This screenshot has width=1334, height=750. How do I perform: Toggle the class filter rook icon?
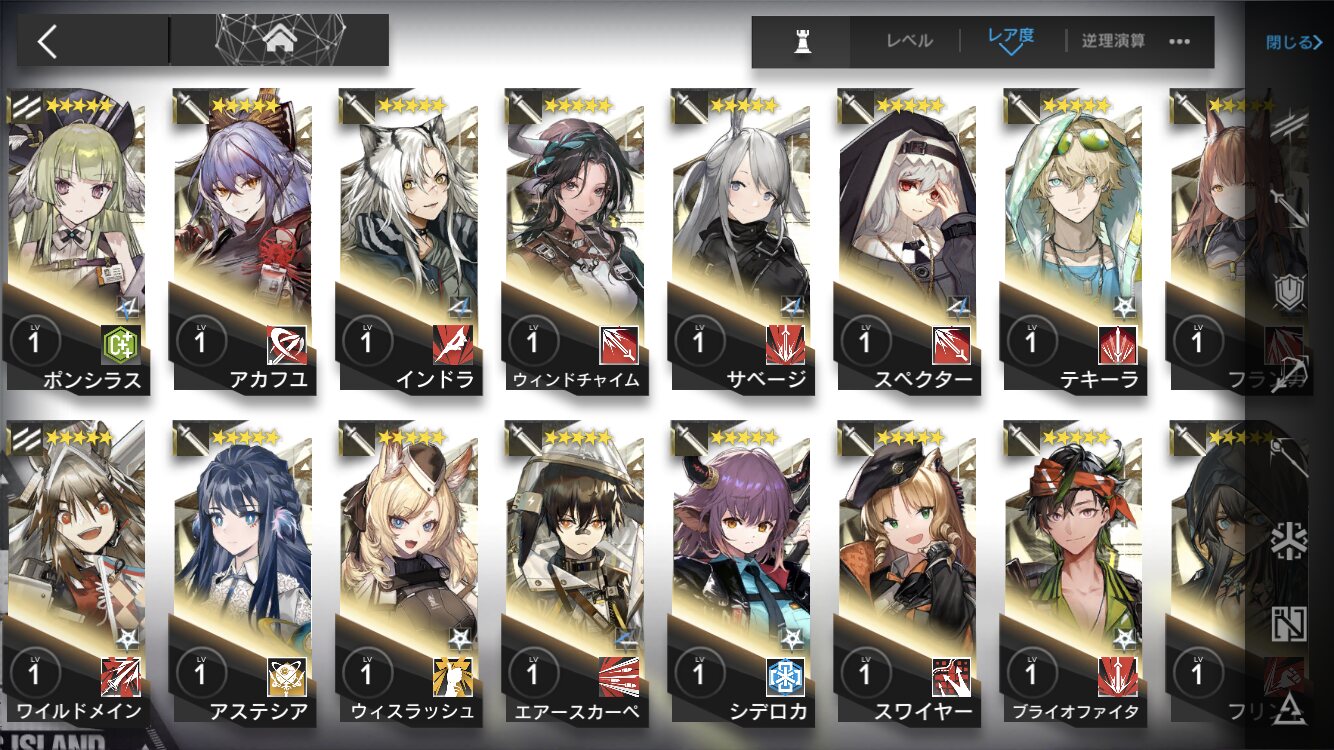pos(801,42)
